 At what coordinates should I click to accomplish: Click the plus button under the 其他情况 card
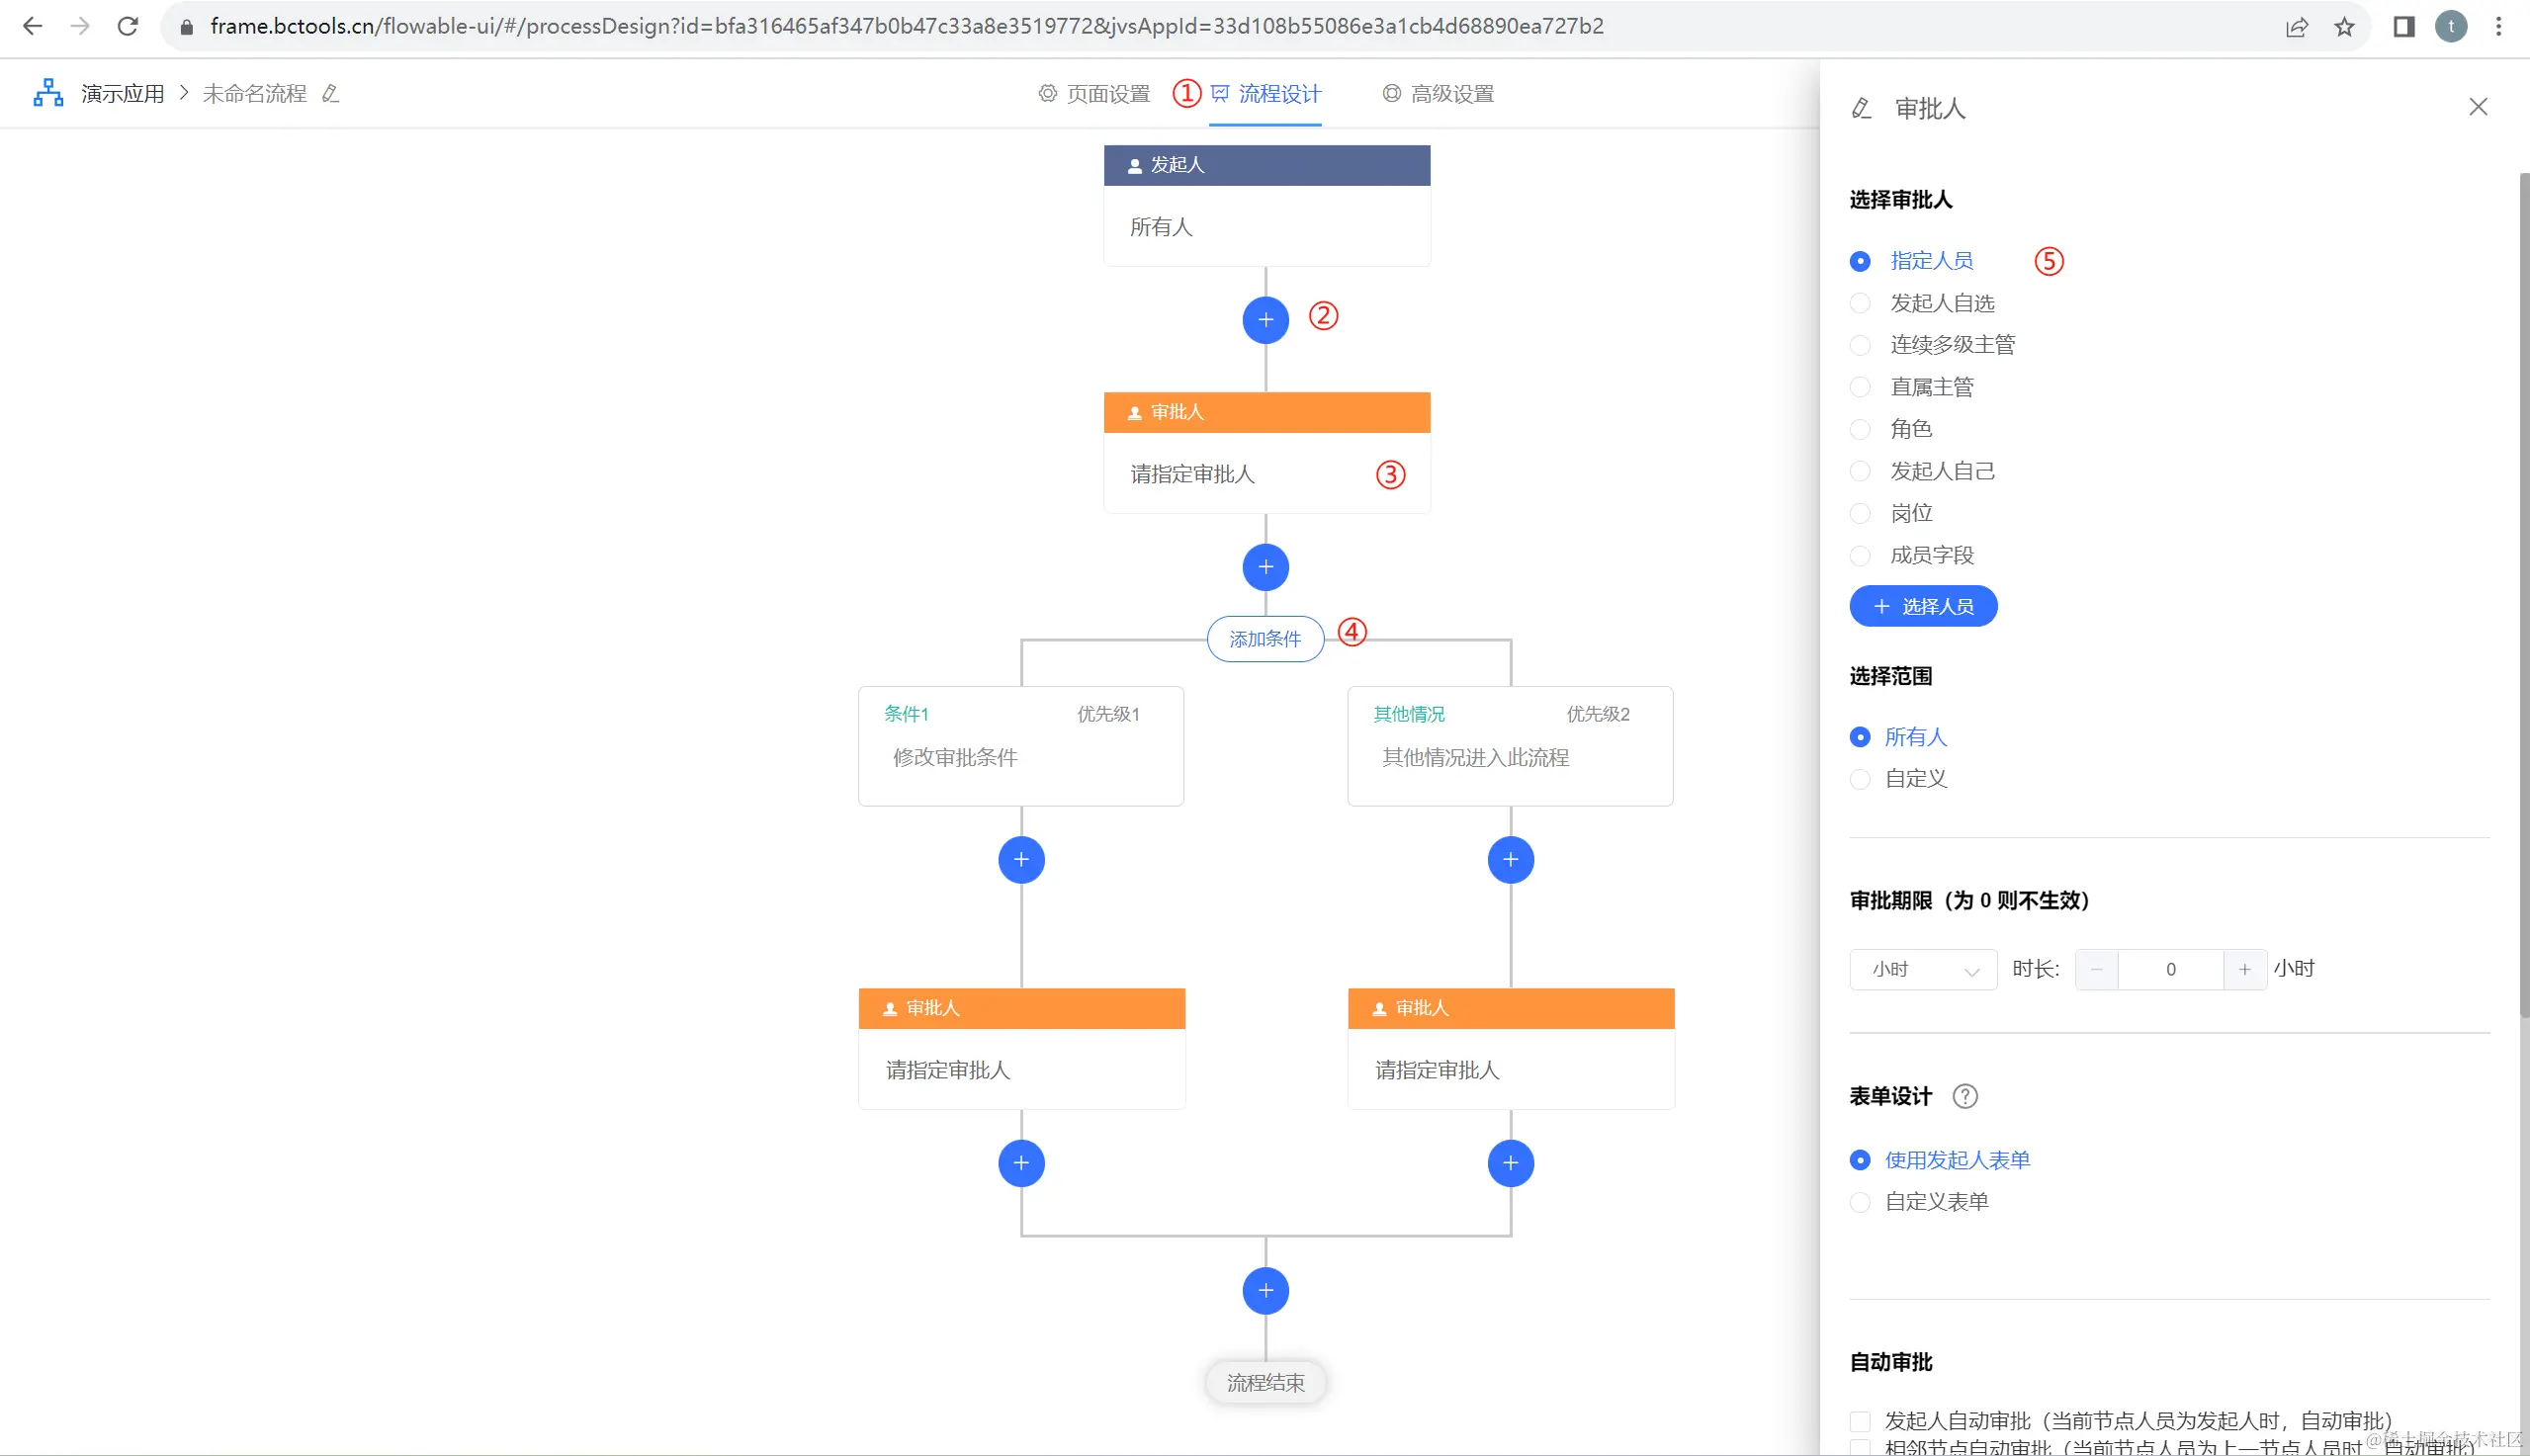1510,859
